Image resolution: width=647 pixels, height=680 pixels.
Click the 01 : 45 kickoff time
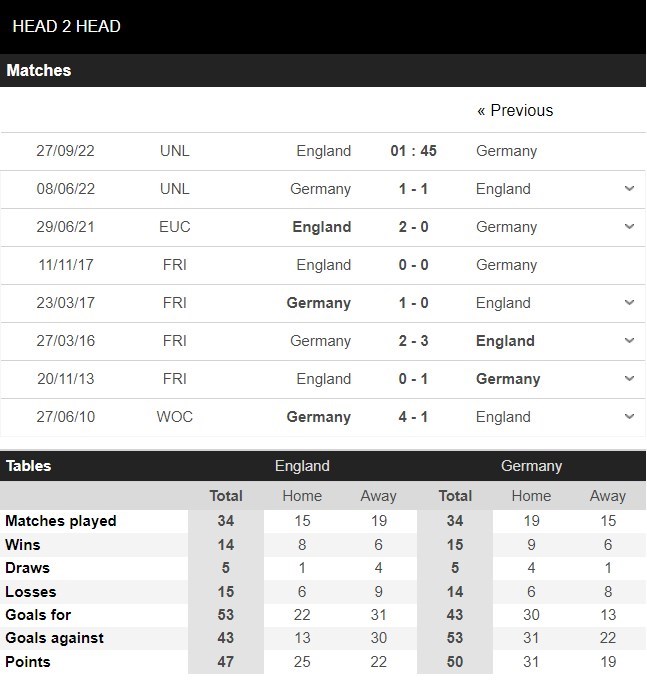coord(413,151)
